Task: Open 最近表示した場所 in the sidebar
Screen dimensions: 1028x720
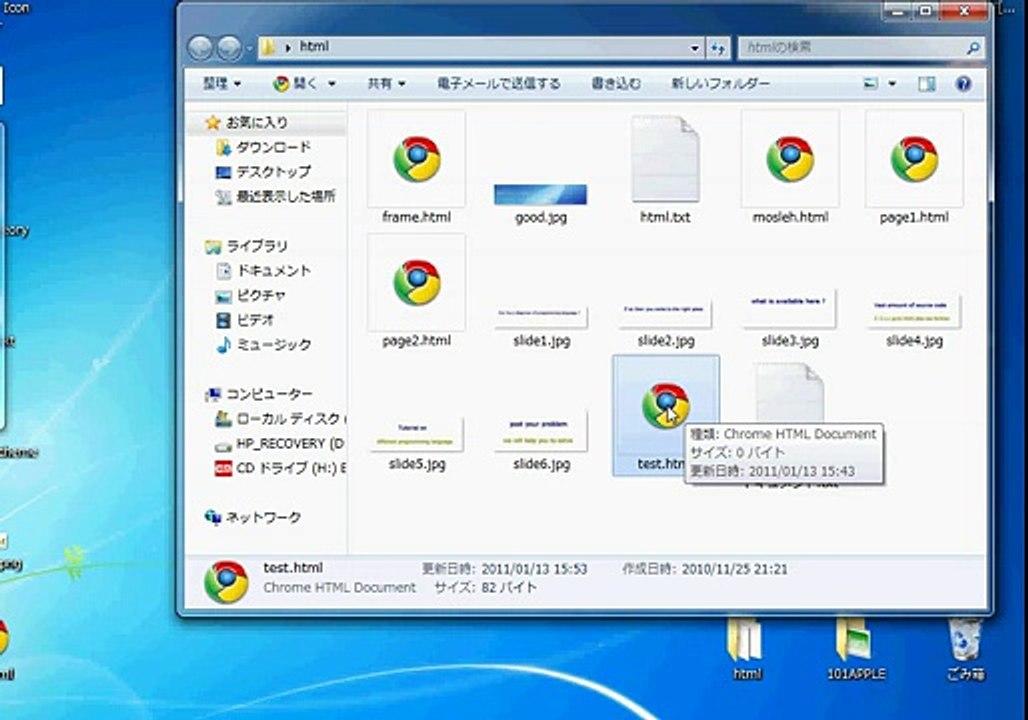Action: [x=285, y=196]
